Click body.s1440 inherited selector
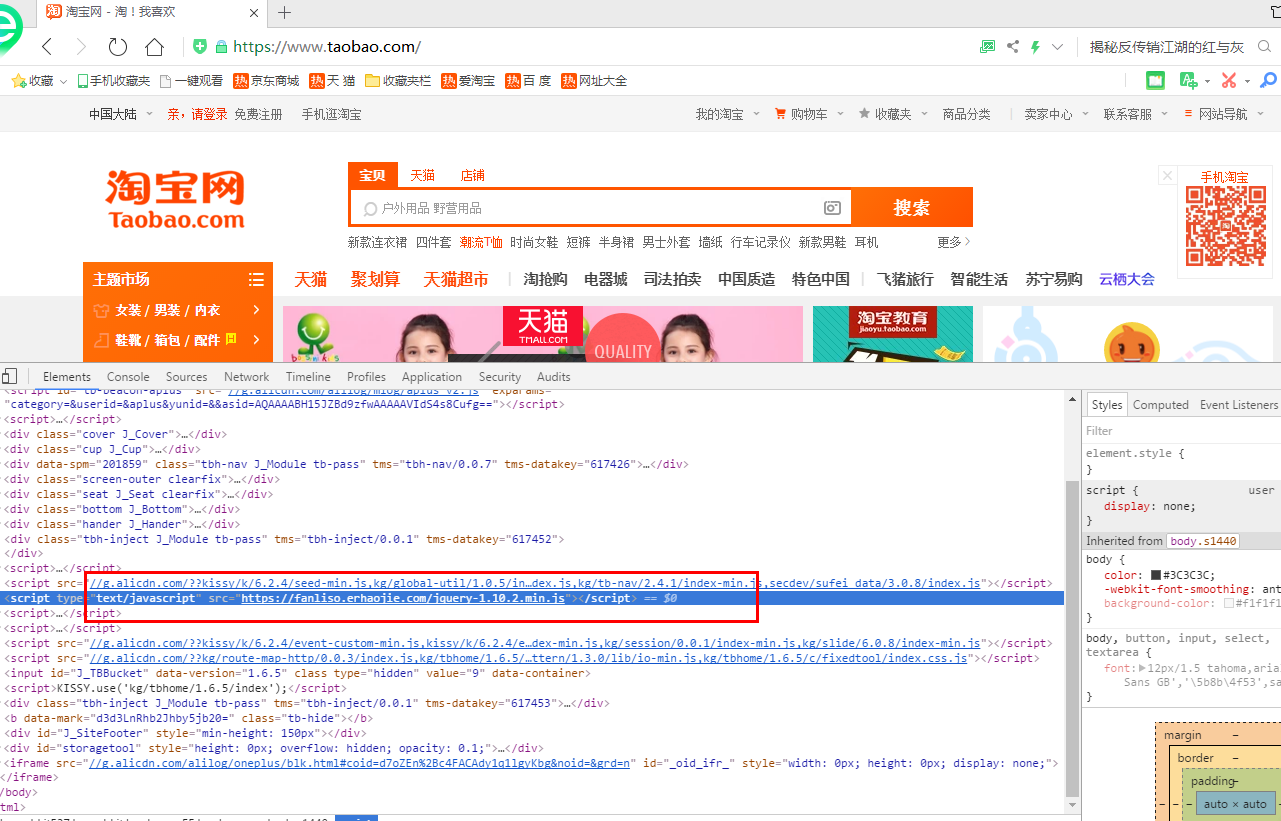 pos(1203,541)
